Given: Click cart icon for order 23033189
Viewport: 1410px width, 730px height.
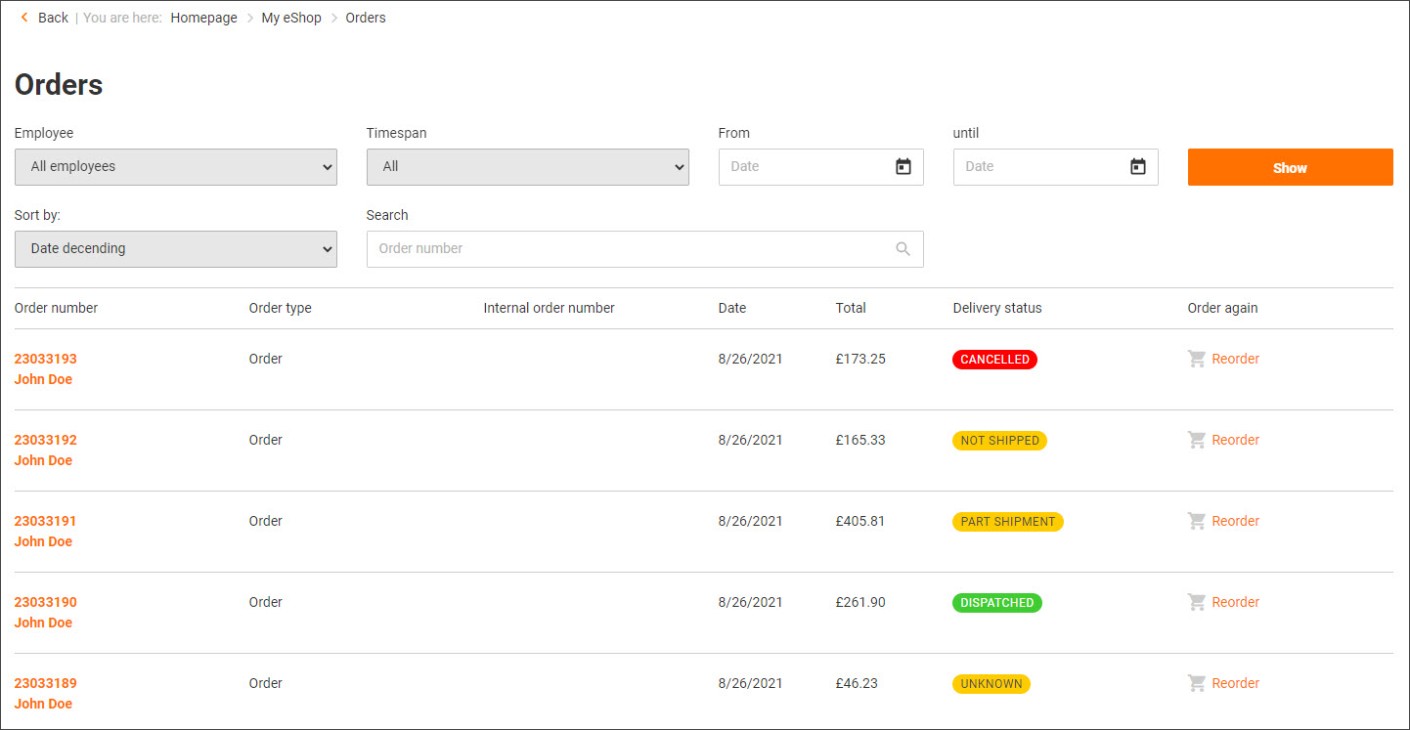Looking at the screenshot, I should pos(1196,683).
